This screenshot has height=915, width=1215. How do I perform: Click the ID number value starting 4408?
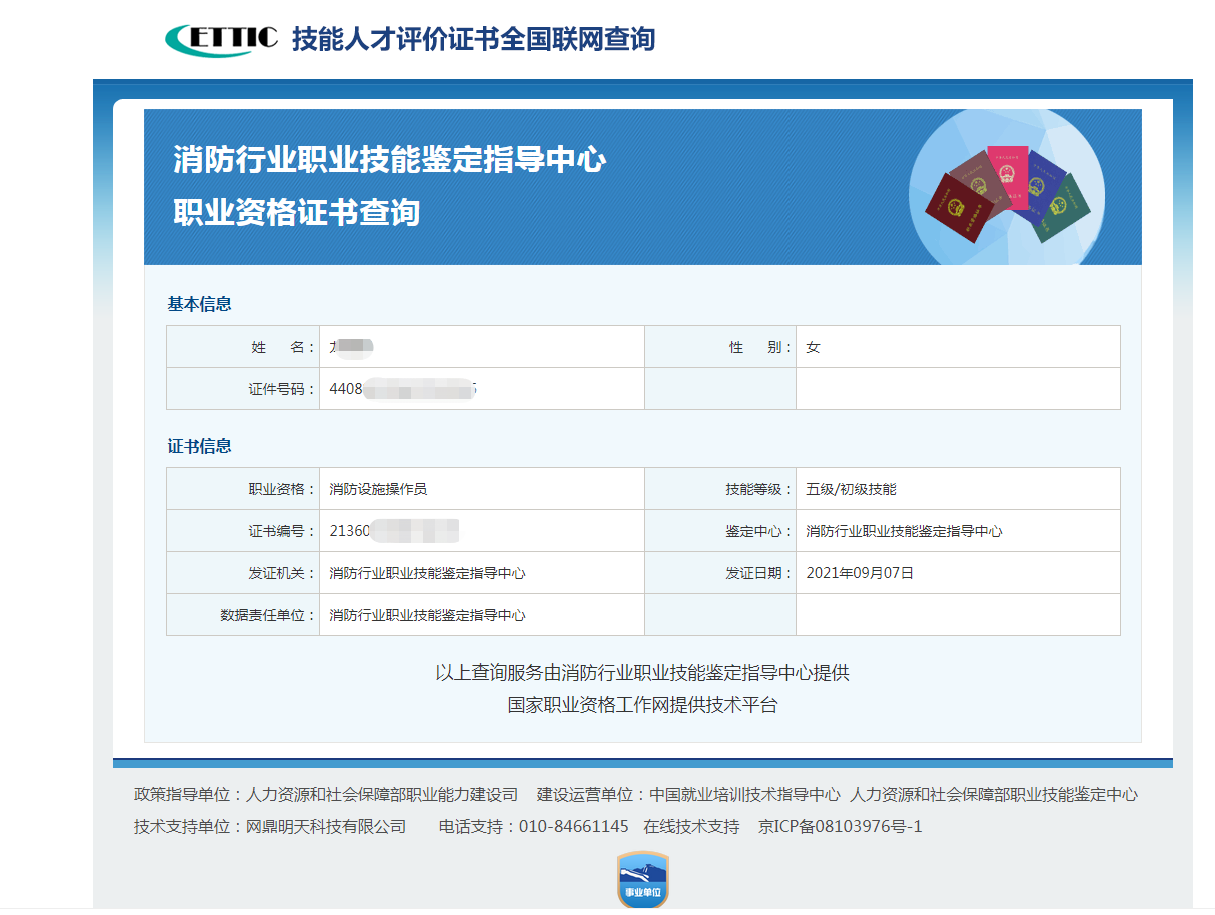point(403,389)
